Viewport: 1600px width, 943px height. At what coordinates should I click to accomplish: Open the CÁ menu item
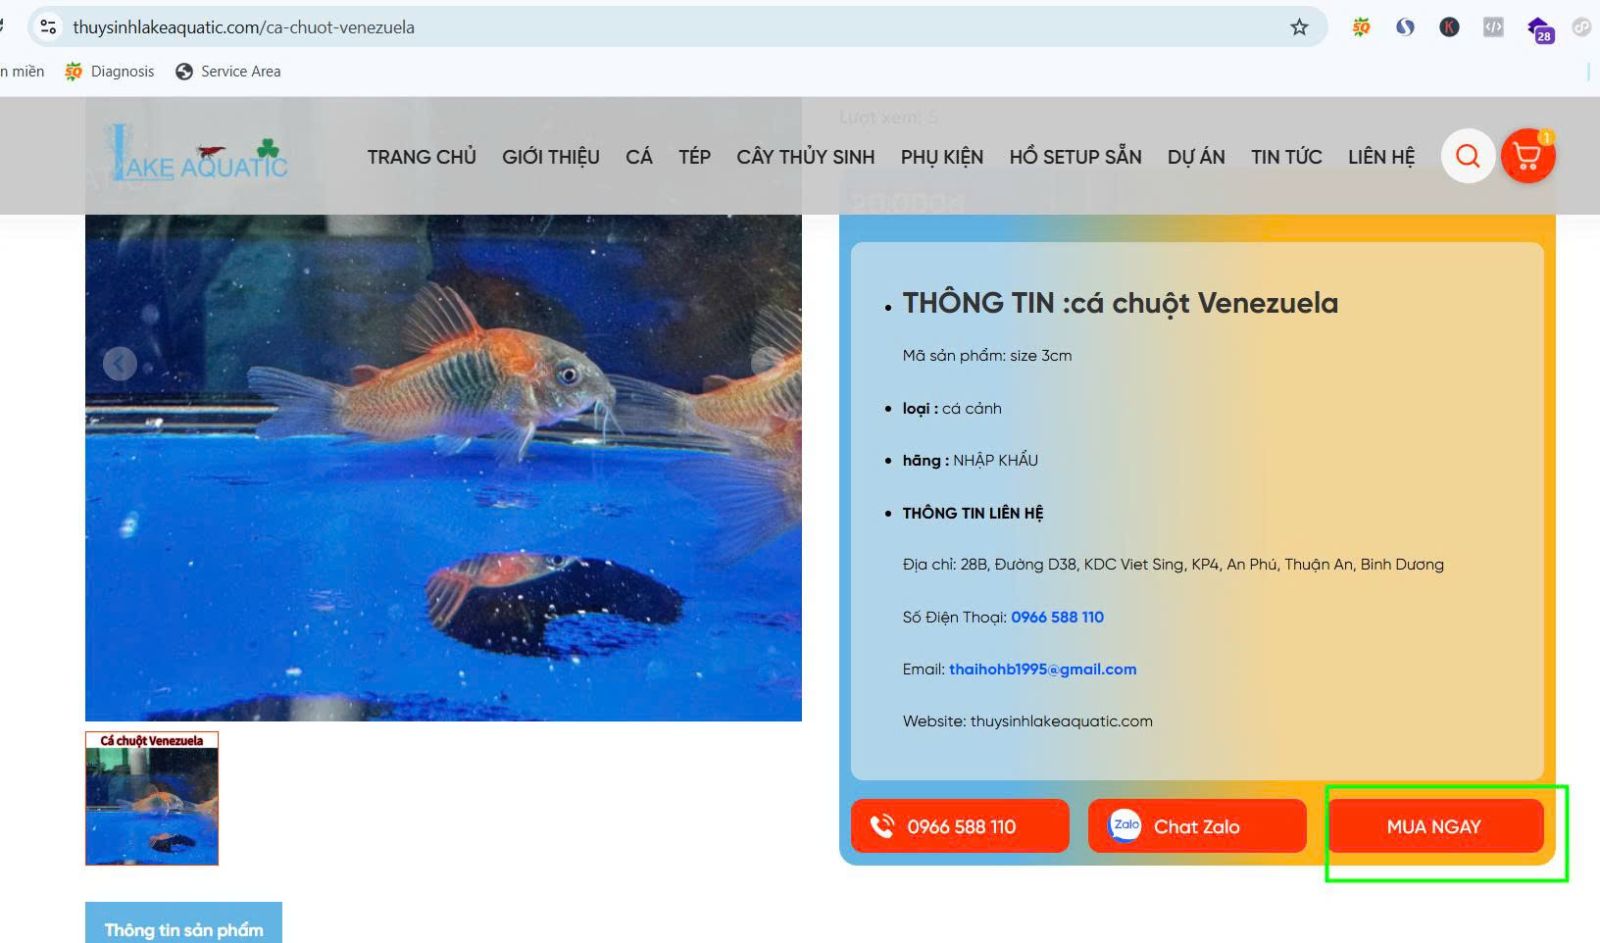pos(639,157)
